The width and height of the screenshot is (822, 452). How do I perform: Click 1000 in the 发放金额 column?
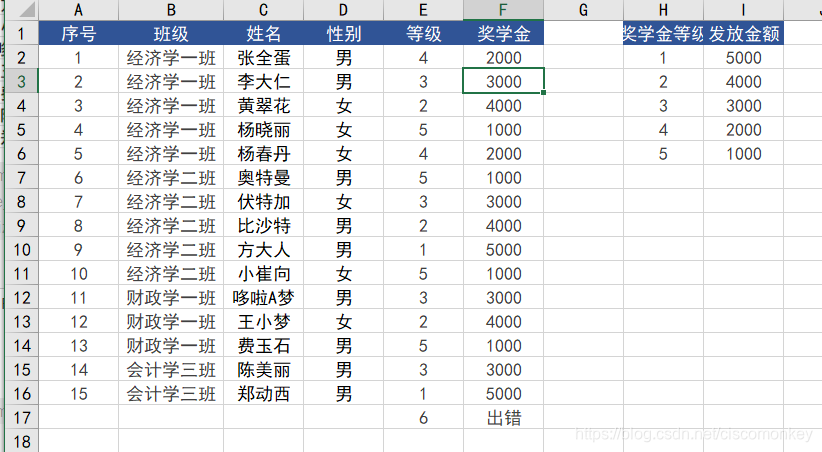743,154
